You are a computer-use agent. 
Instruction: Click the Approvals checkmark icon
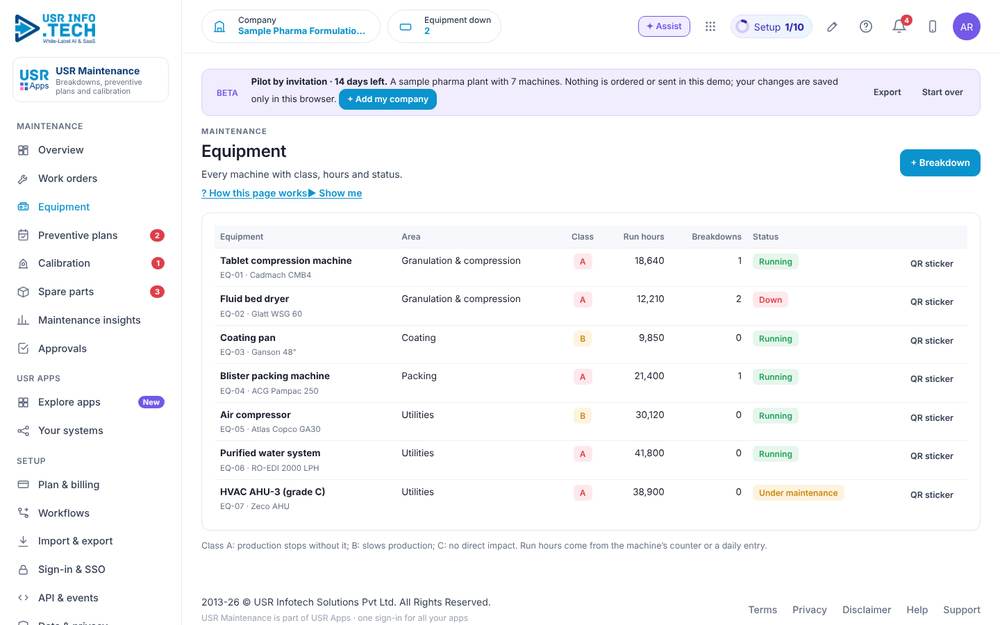(x=23, y=348)
